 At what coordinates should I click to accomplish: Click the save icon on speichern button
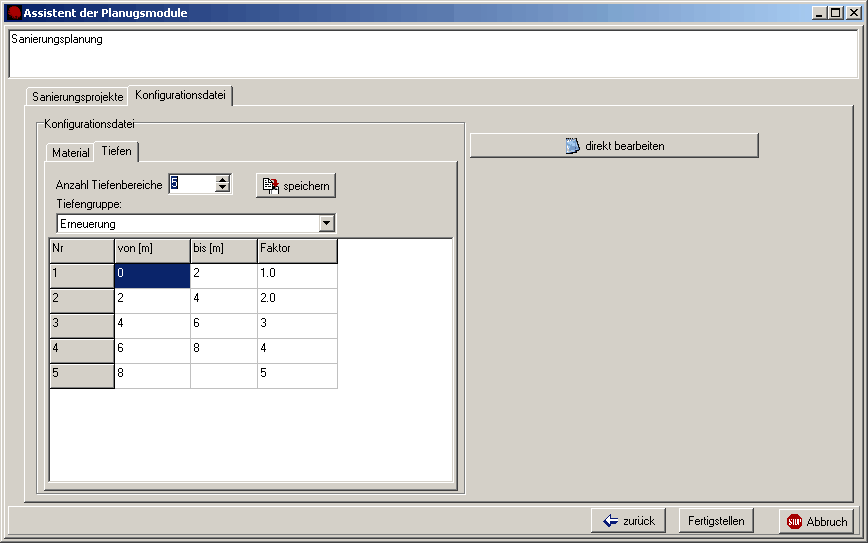click(x=270, y=185)
